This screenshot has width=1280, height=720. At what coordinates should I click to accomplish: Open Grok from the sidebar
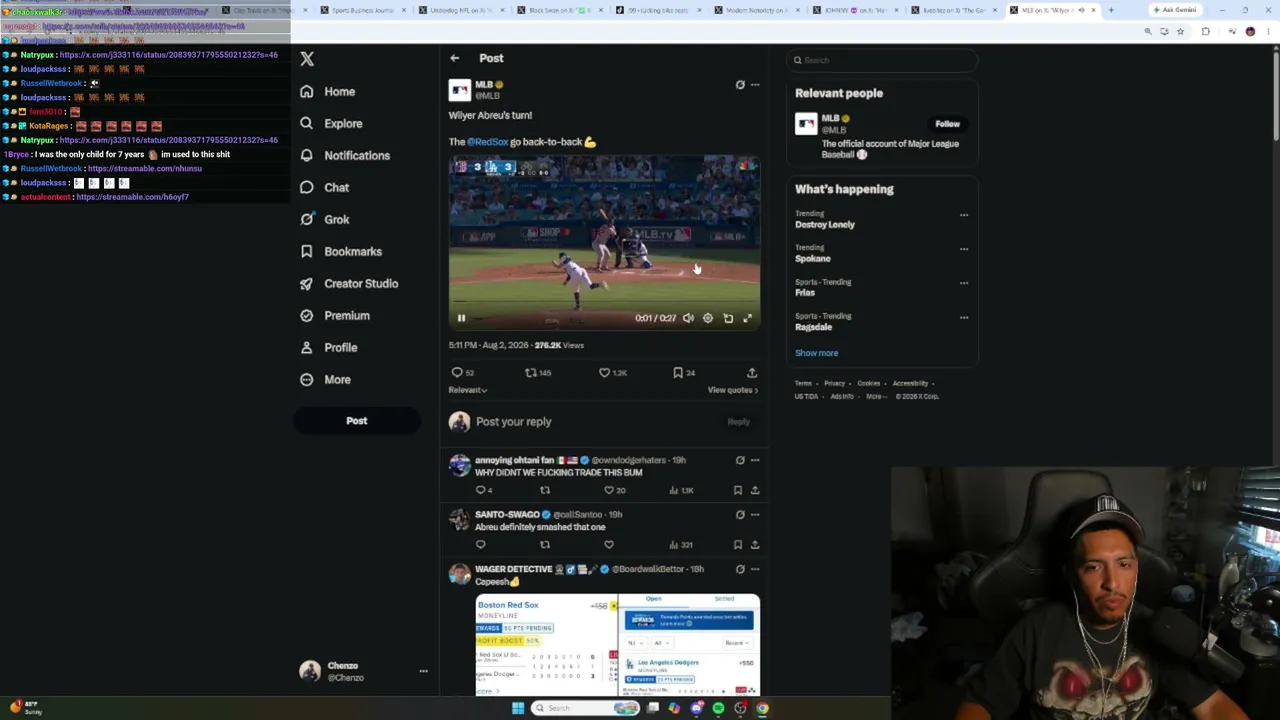[x=325, y=219]
